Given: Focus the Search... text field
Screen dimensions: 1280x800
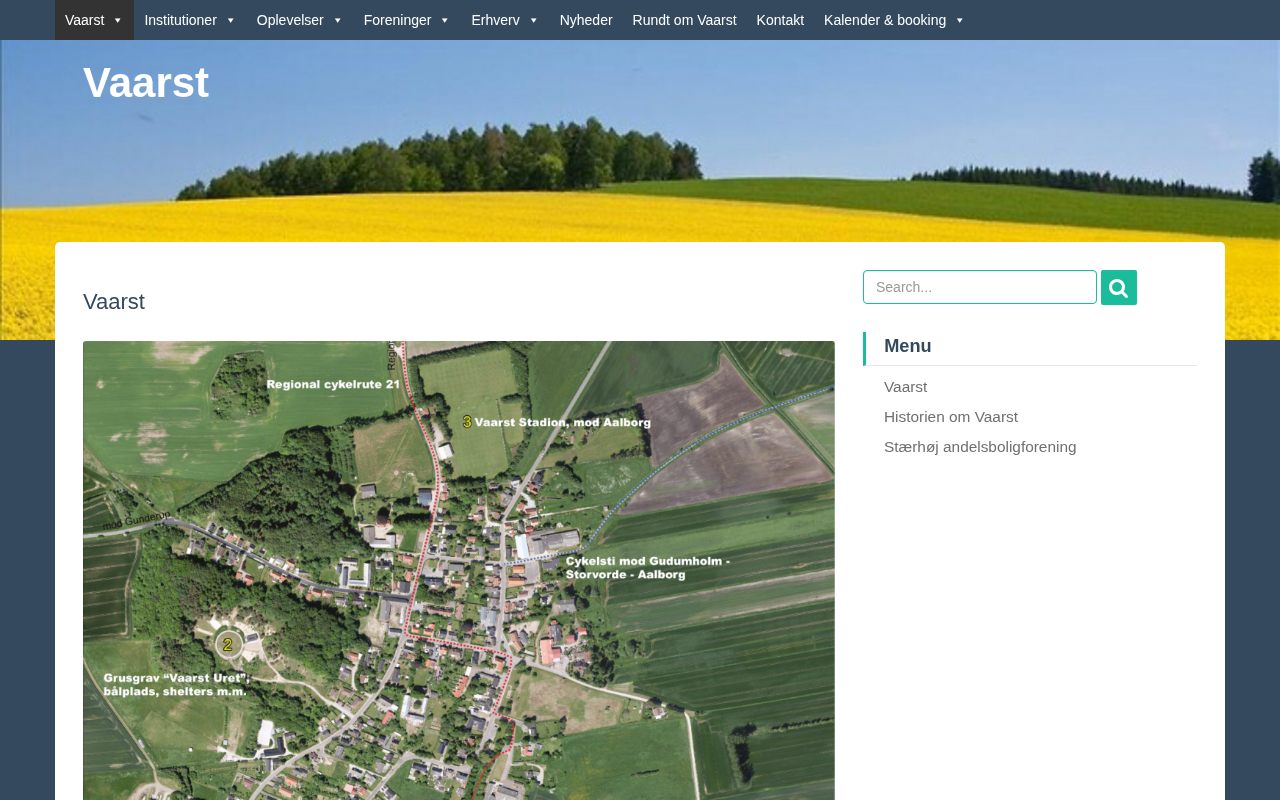Looking at the screenshot, I should point(979,287).
